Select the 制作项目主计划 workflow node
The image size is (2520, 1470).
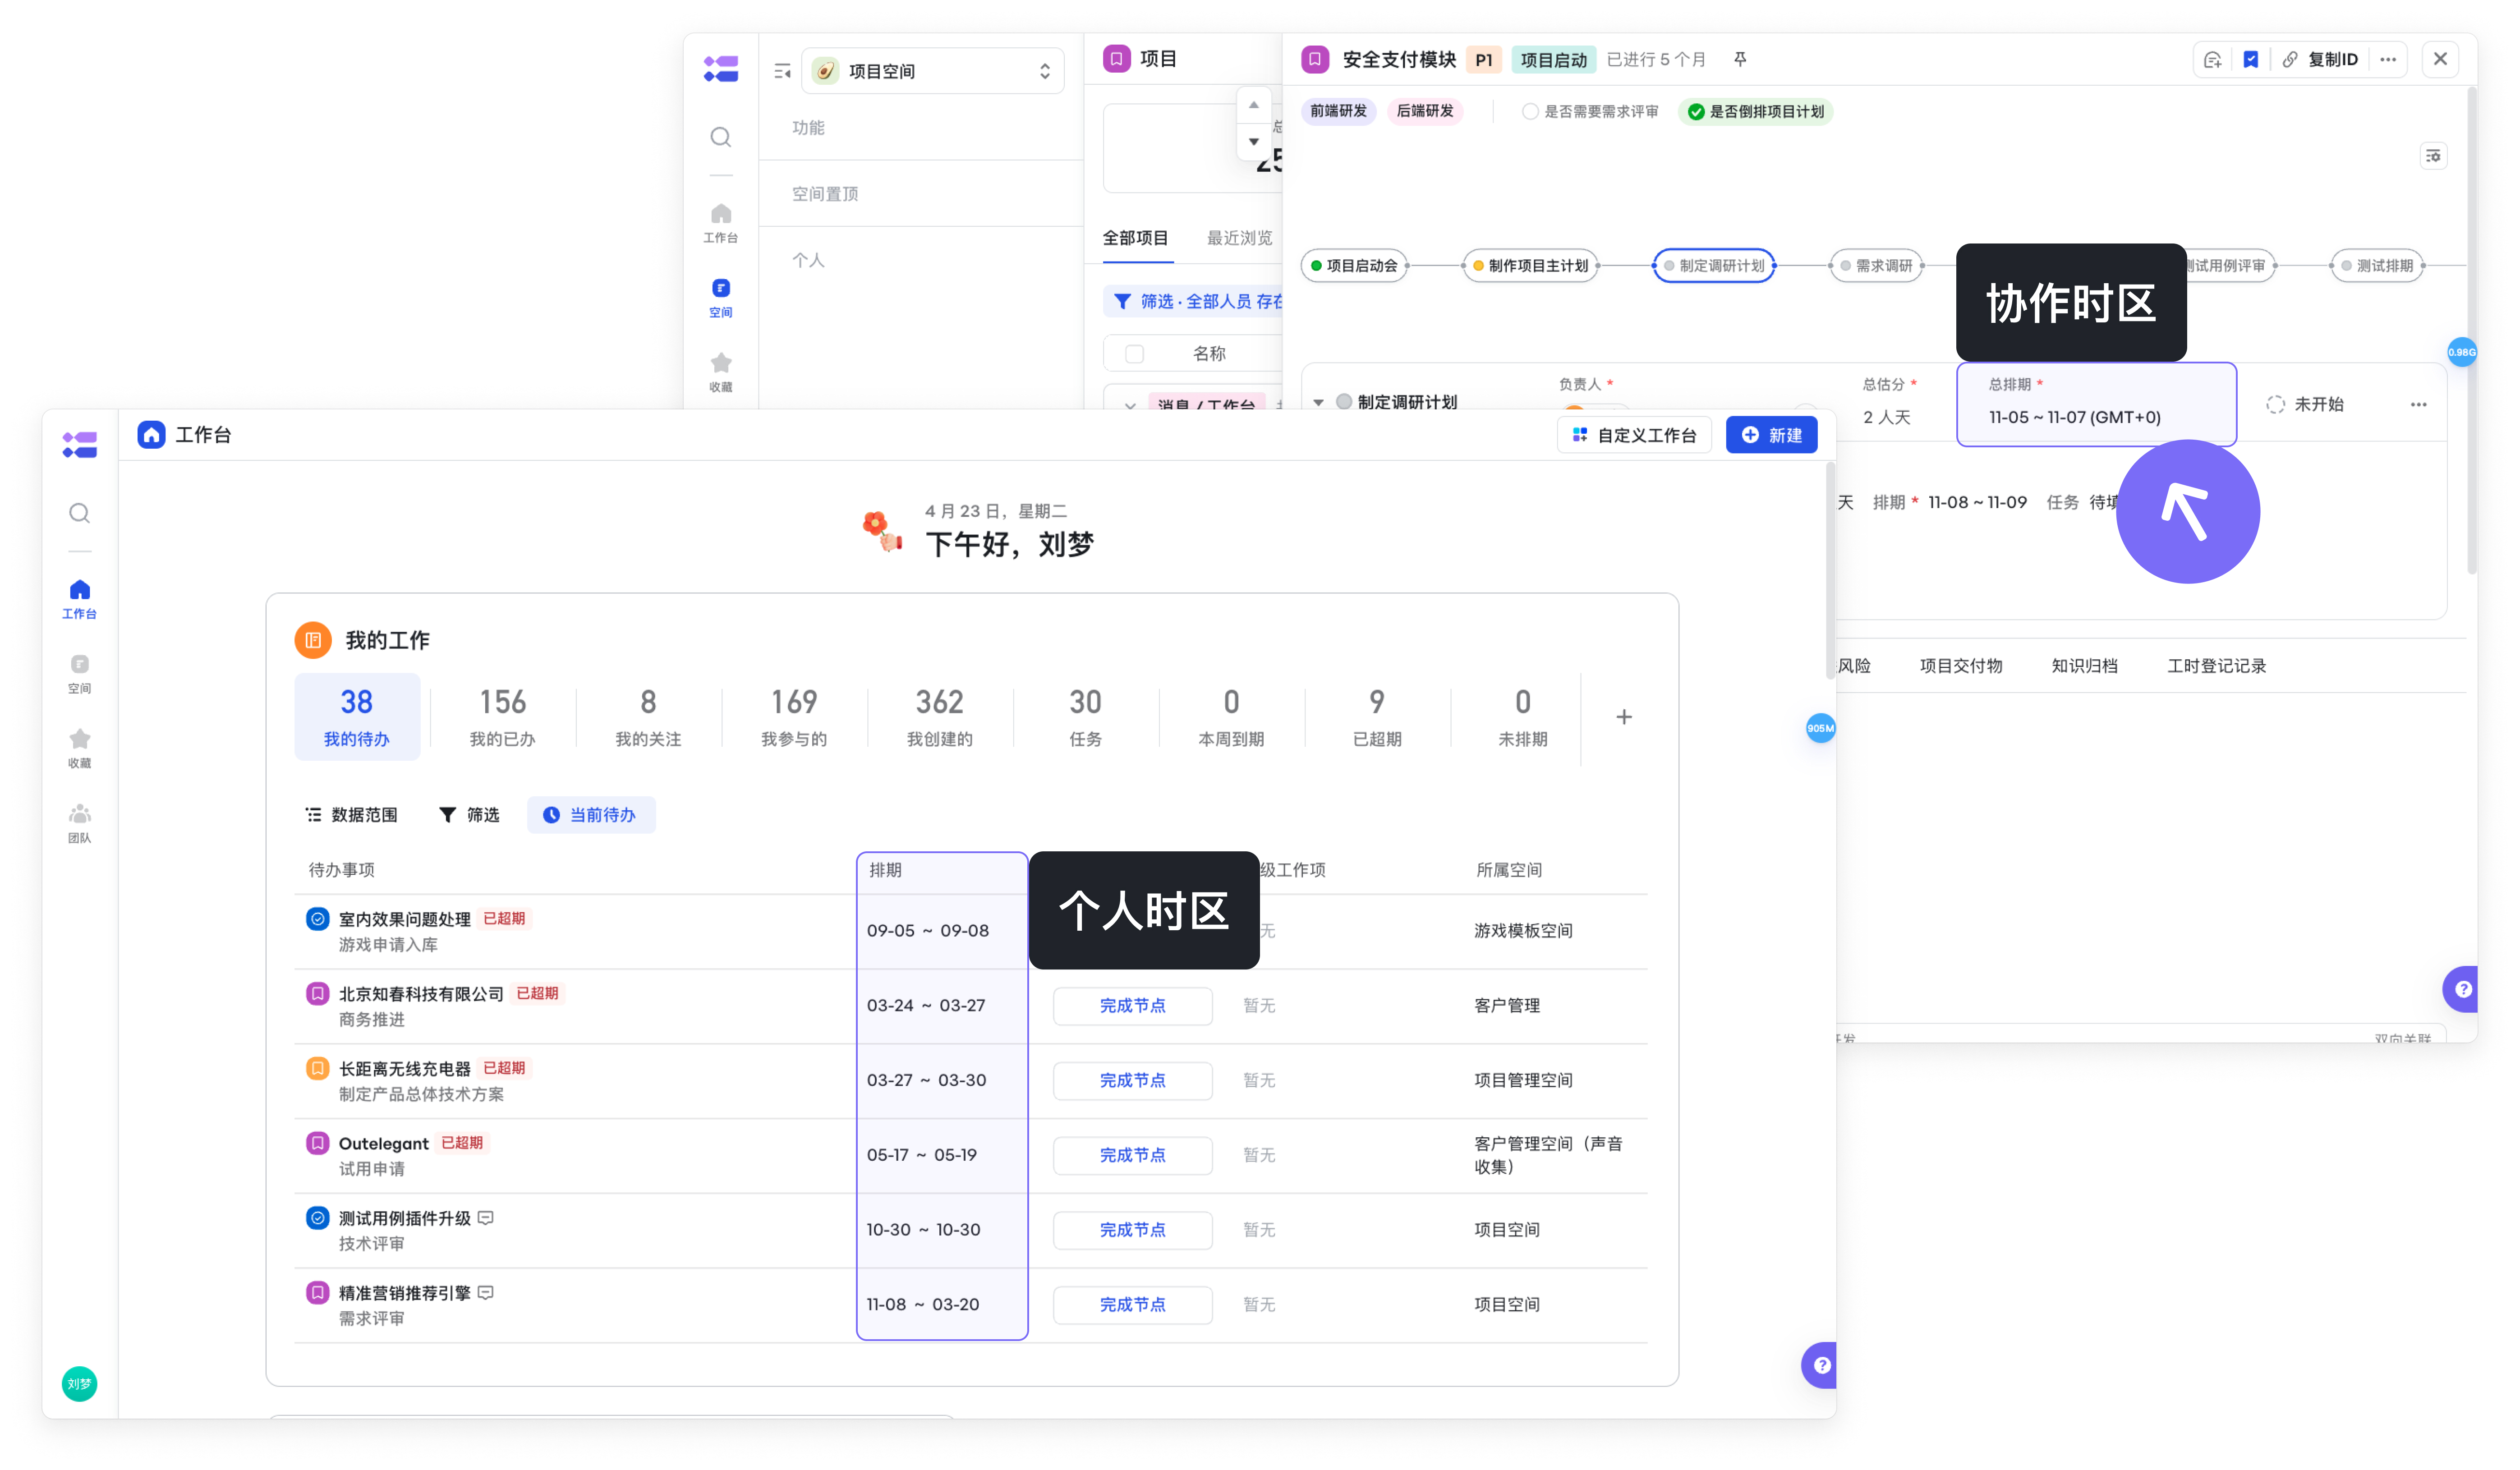pos(1531,265)
